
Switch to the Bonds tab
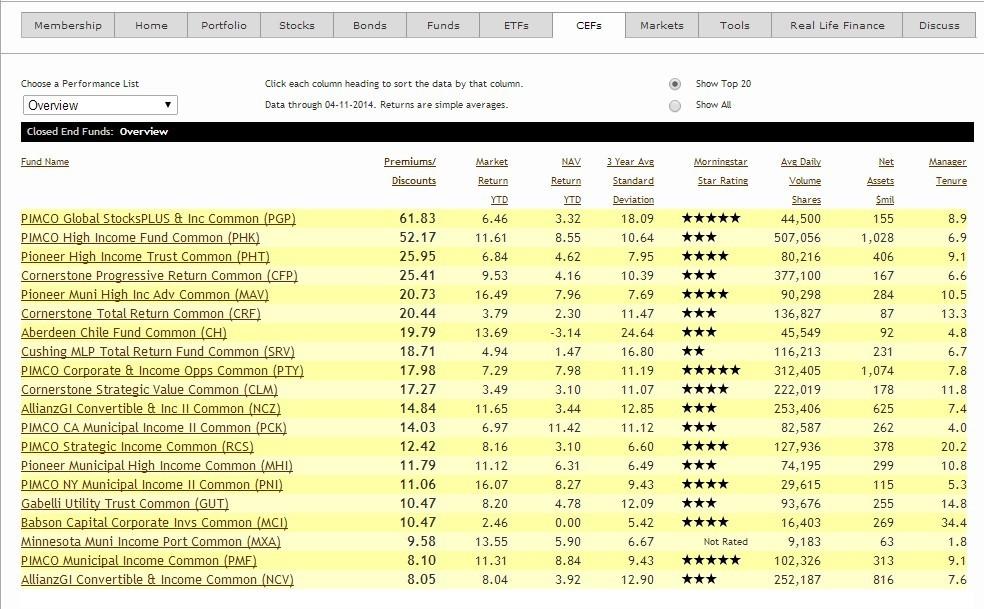370,26
